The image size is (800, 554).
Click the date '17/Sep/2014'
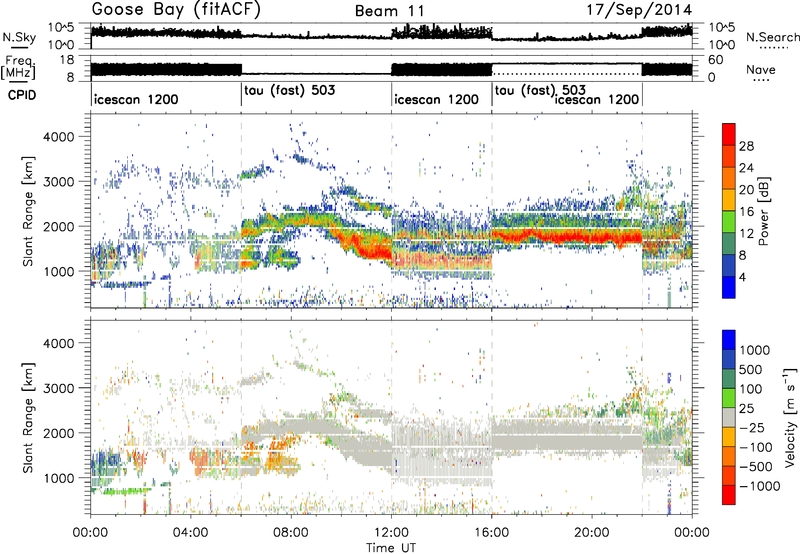[639, 10]
